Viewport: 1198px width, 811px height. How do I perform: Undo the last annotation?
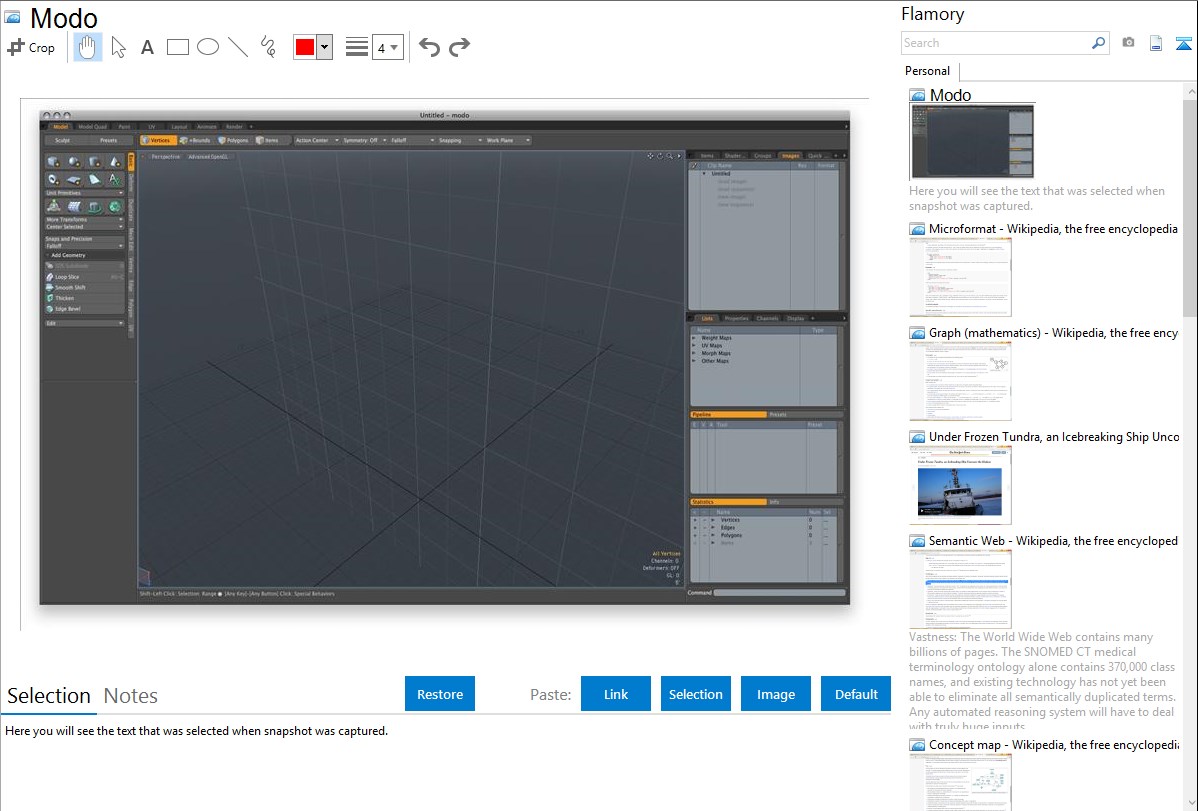click(429, 47)
